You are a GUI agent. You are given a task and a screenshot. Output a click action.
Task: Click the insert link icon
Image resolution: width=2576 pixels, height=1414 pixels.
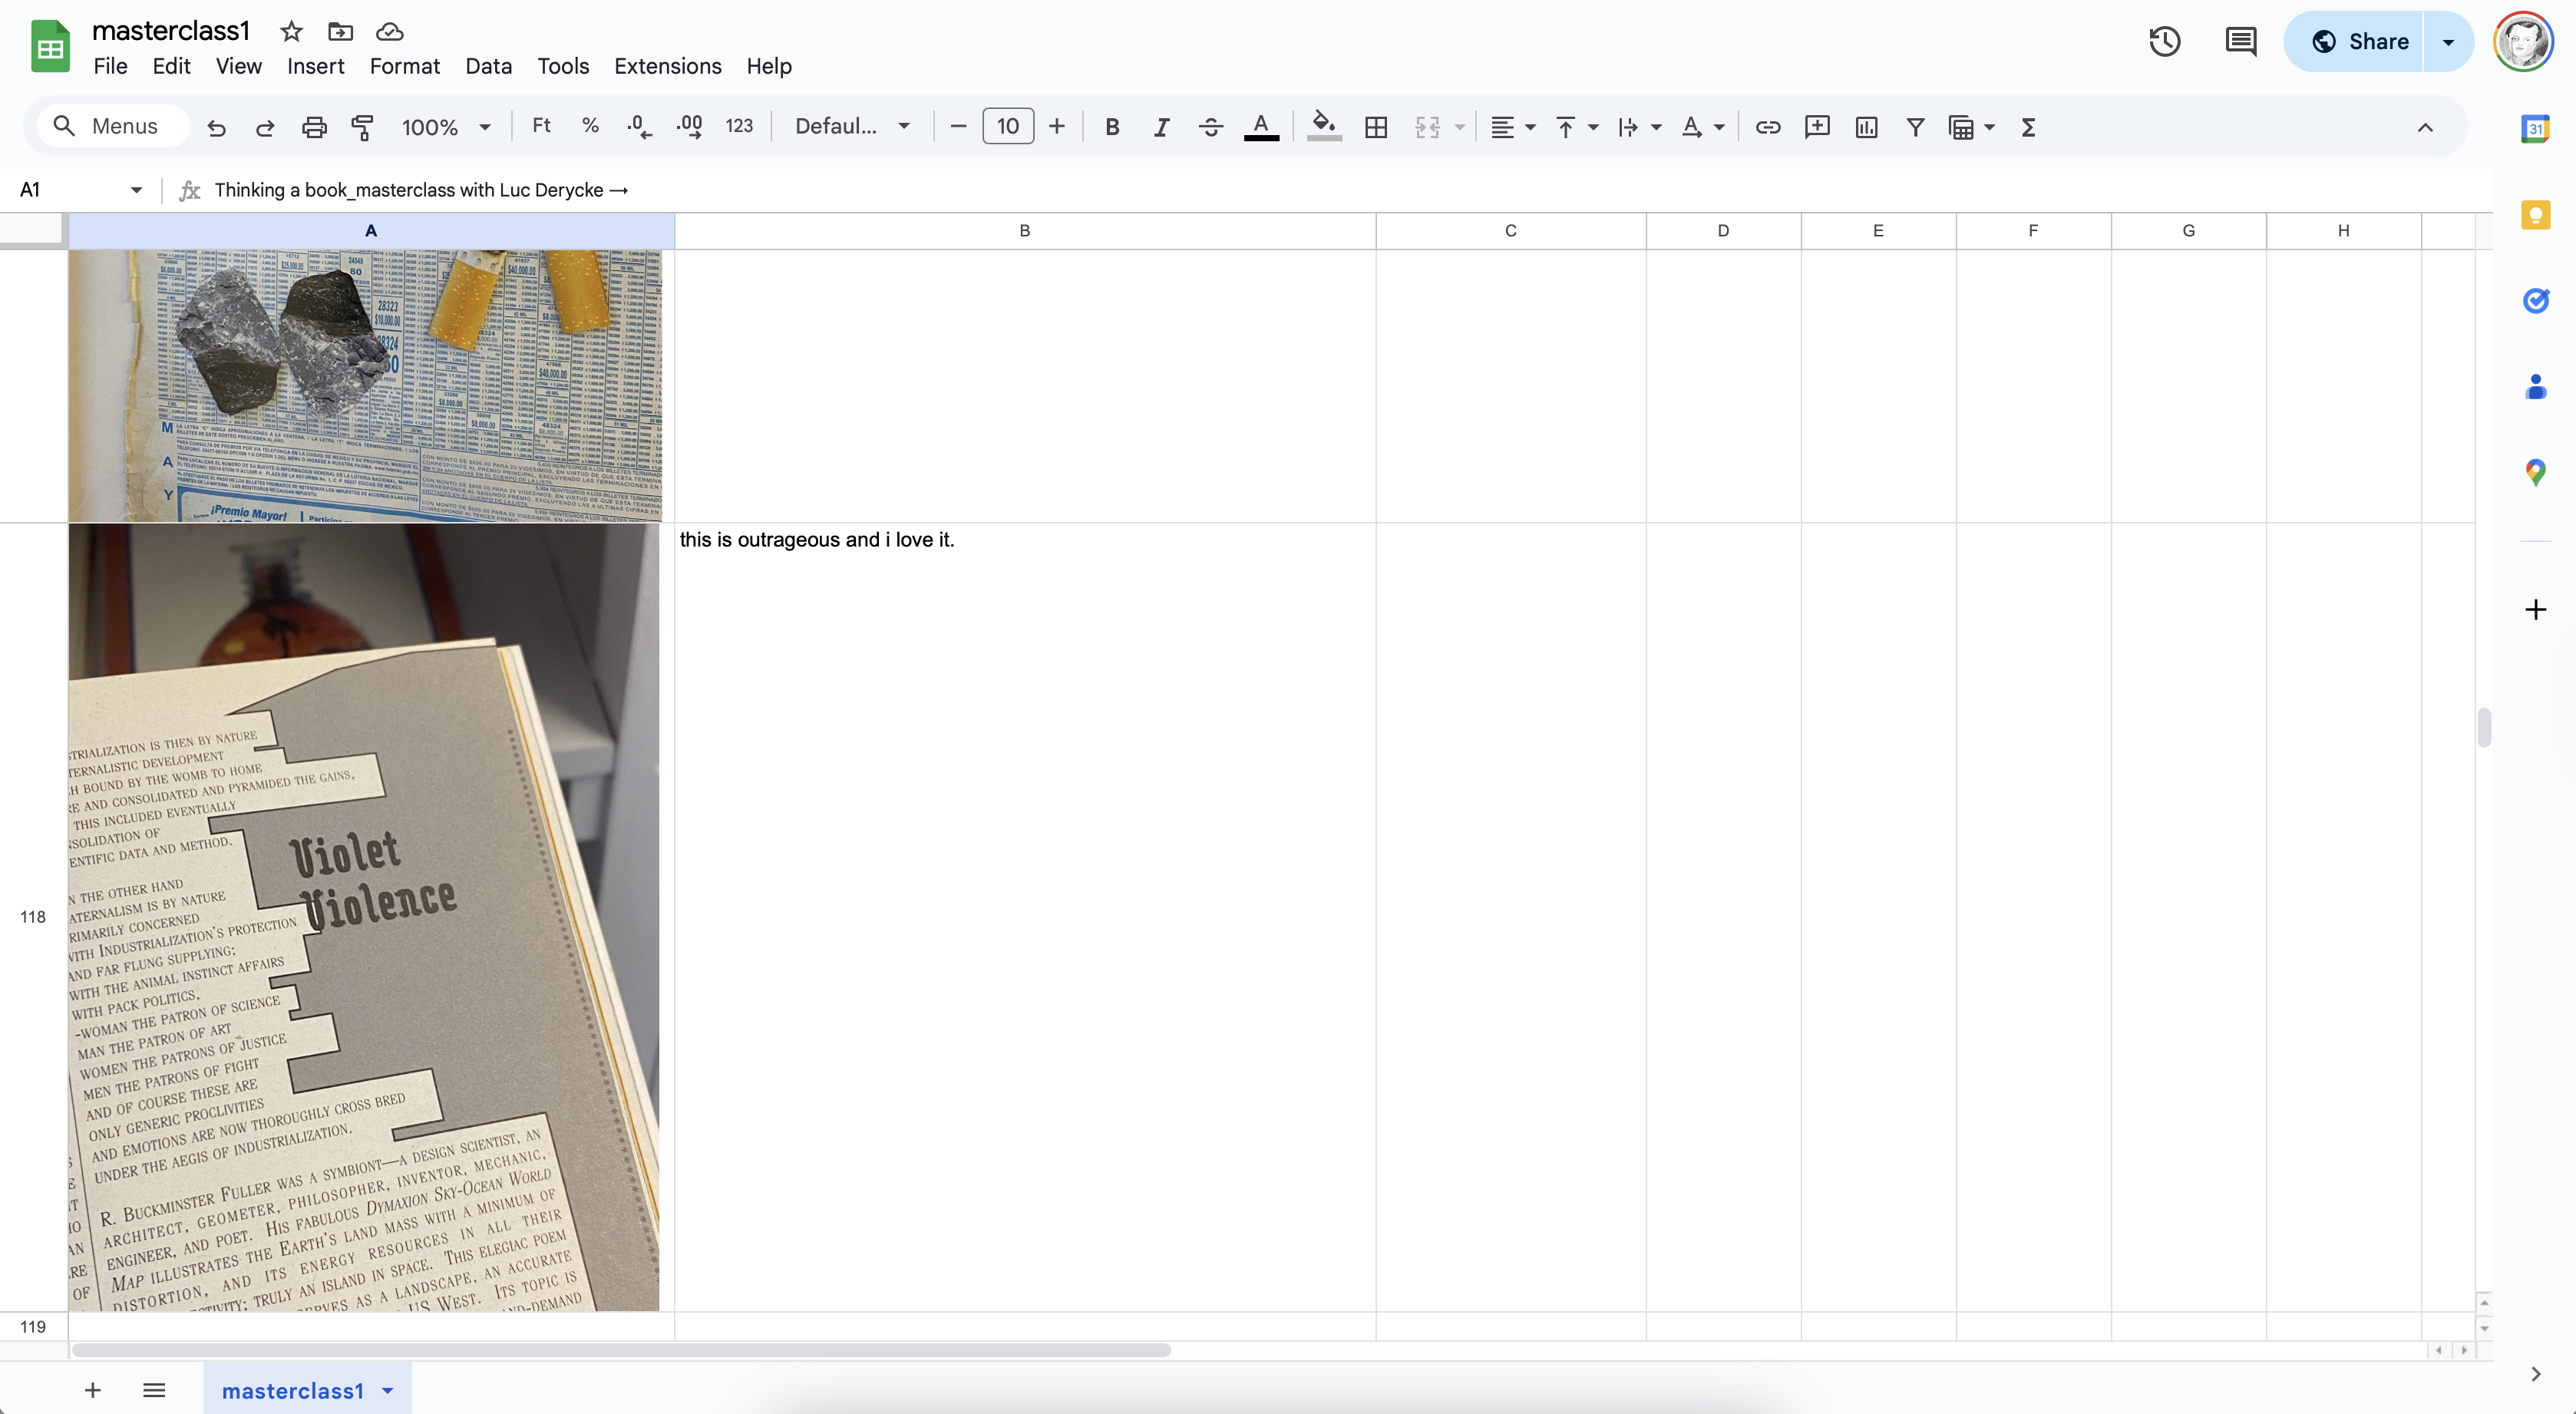click(1768, 127)
